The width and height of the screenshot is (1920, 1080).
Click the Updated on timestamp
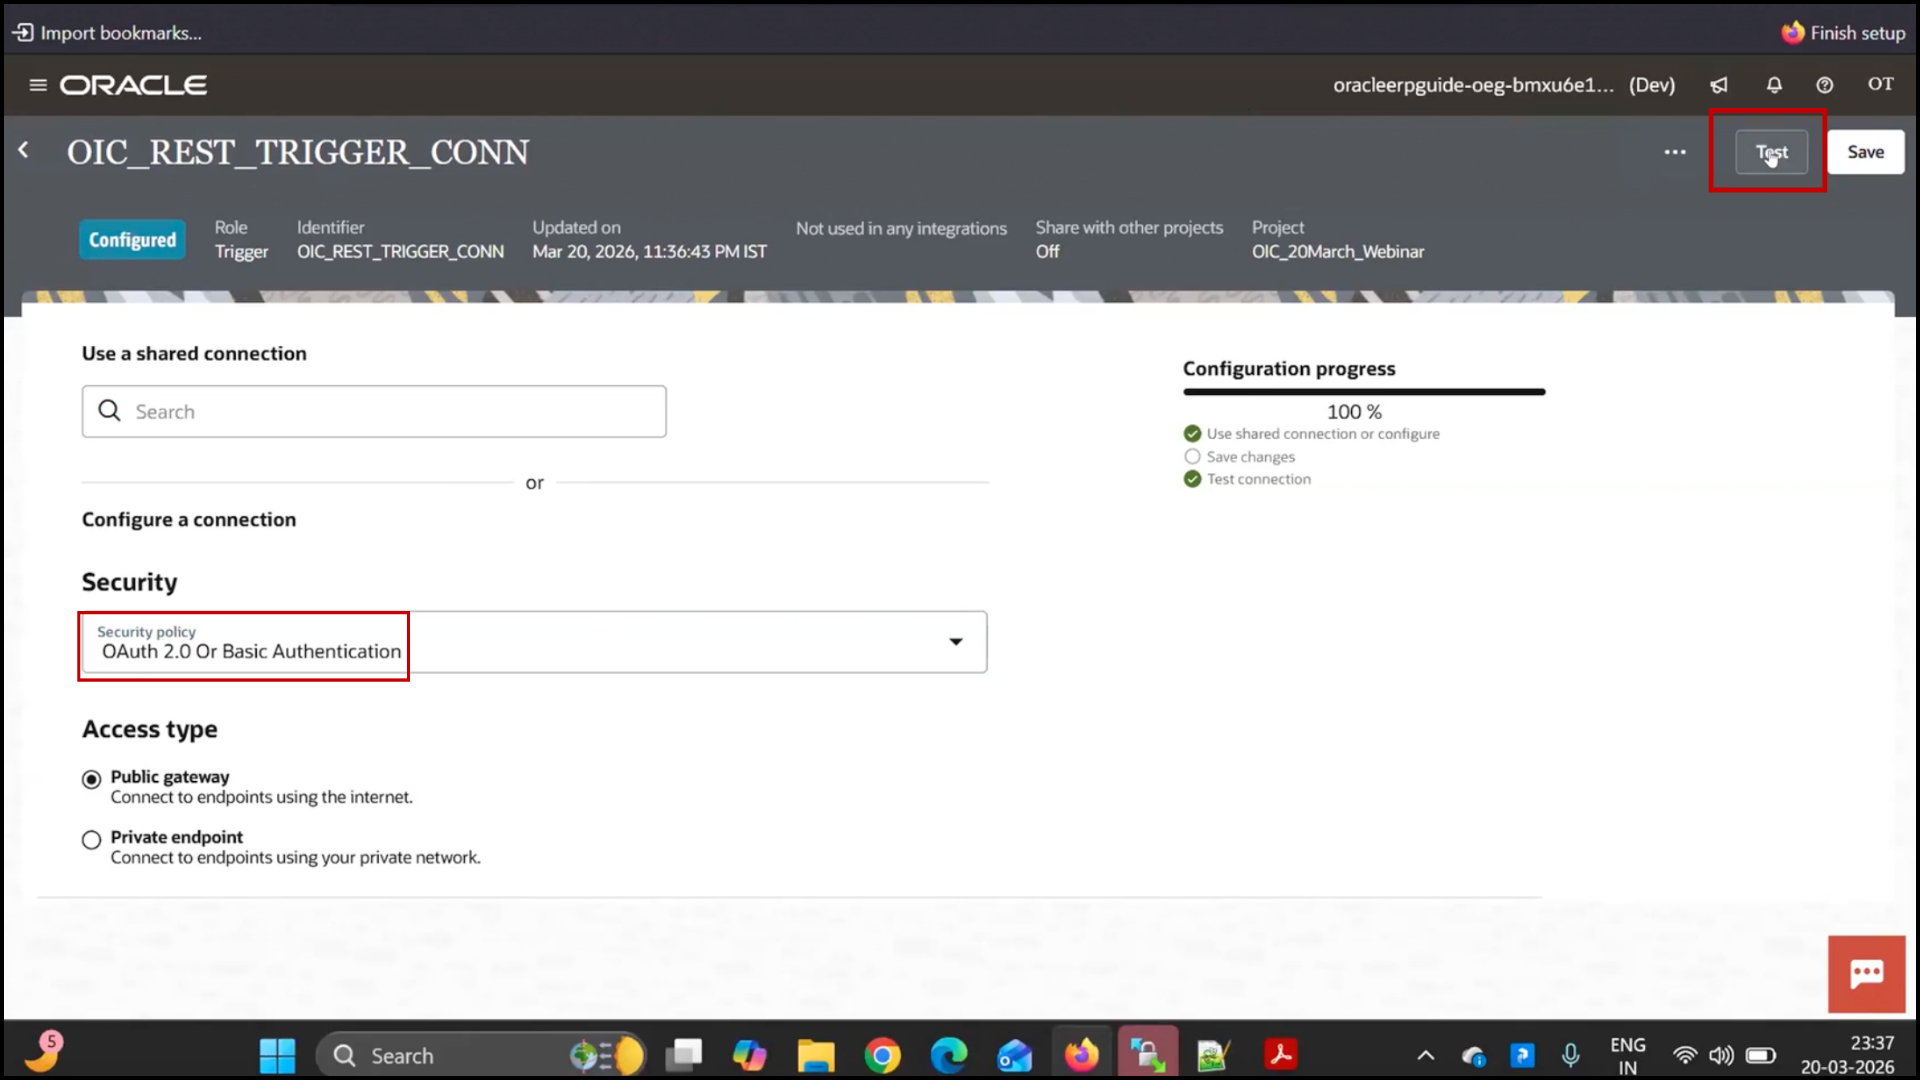[x=649, y=252]
